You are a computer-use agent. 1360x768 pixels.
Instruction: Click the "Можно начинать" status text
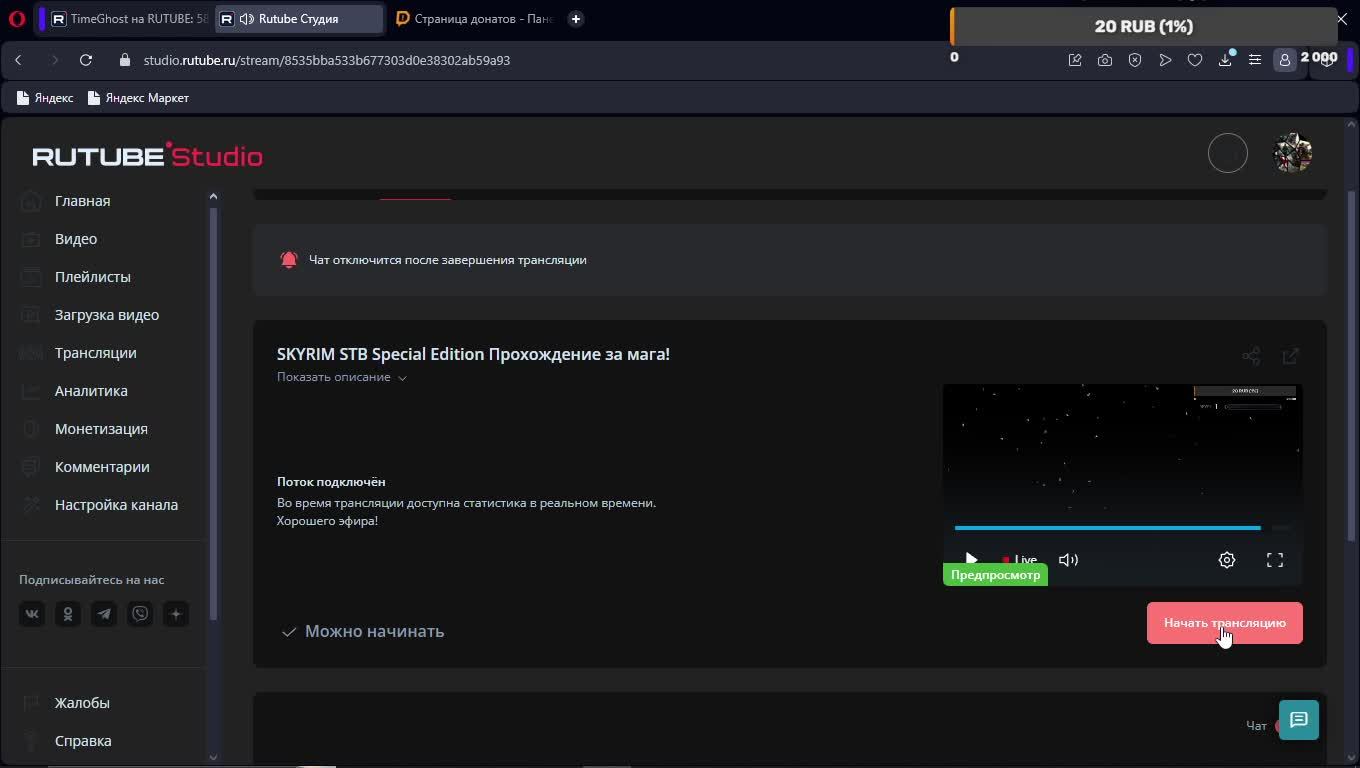pos(375,631)
